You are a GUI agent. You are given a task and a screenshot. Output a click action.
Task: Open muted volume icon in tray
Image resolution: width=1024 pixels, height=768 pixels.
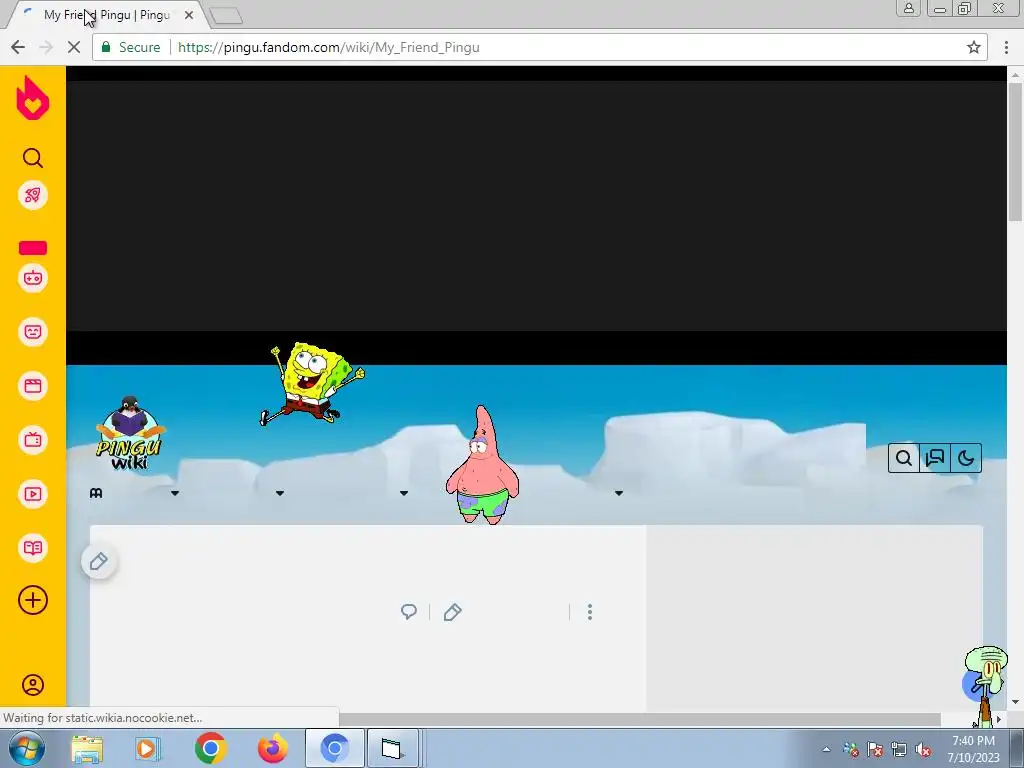pyautogui.click(x=923, y=750)
